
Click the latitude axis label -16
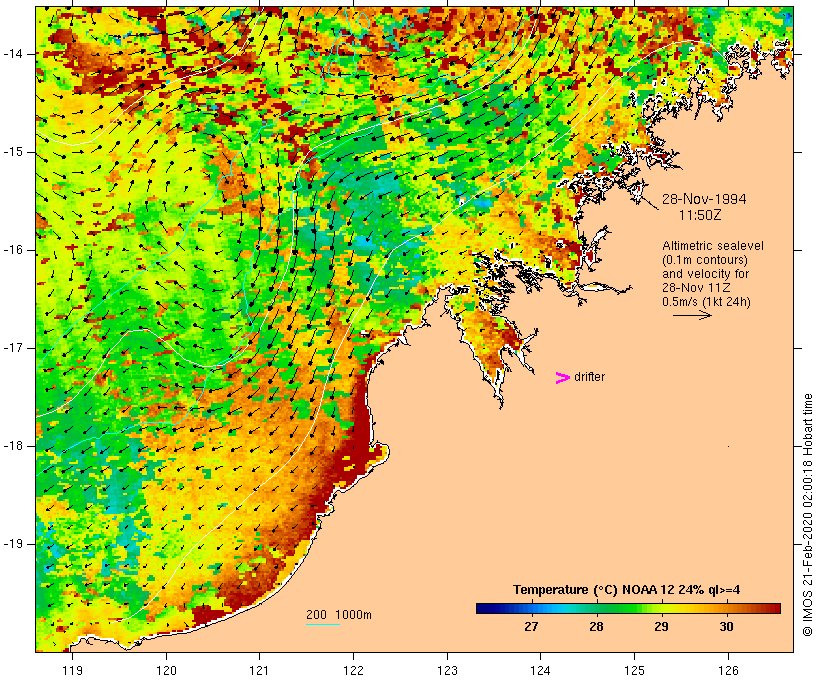13,250
